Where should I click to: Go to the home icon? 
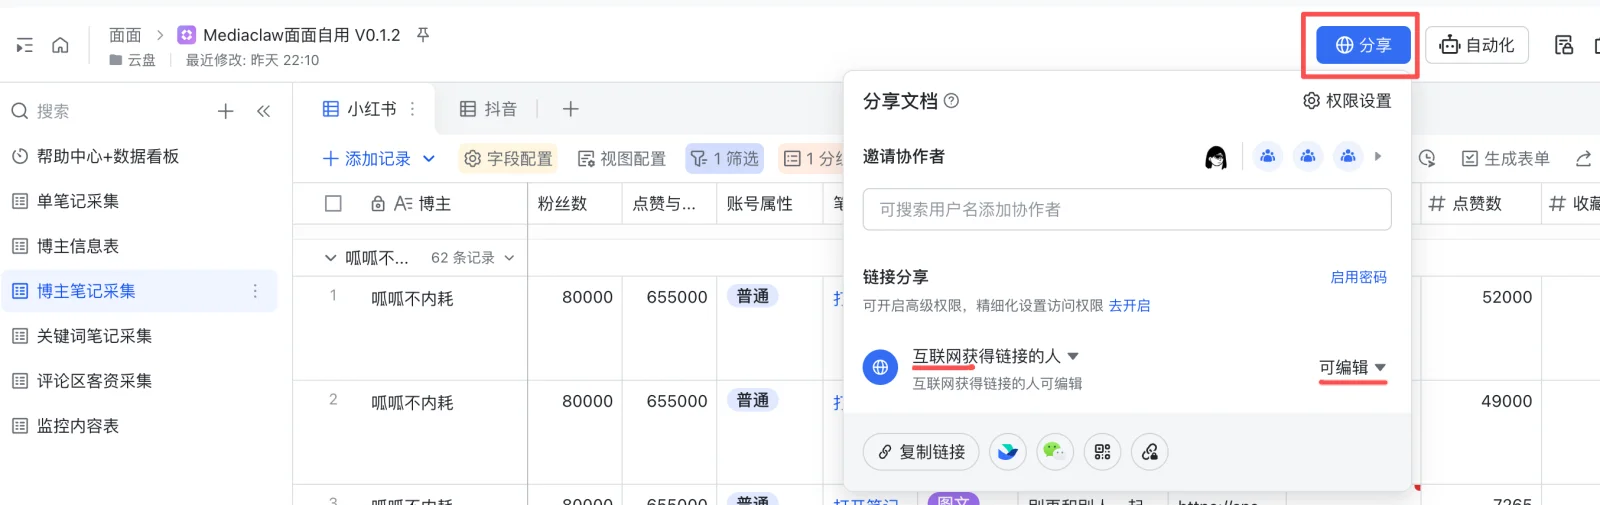click(x=60, y=45)
